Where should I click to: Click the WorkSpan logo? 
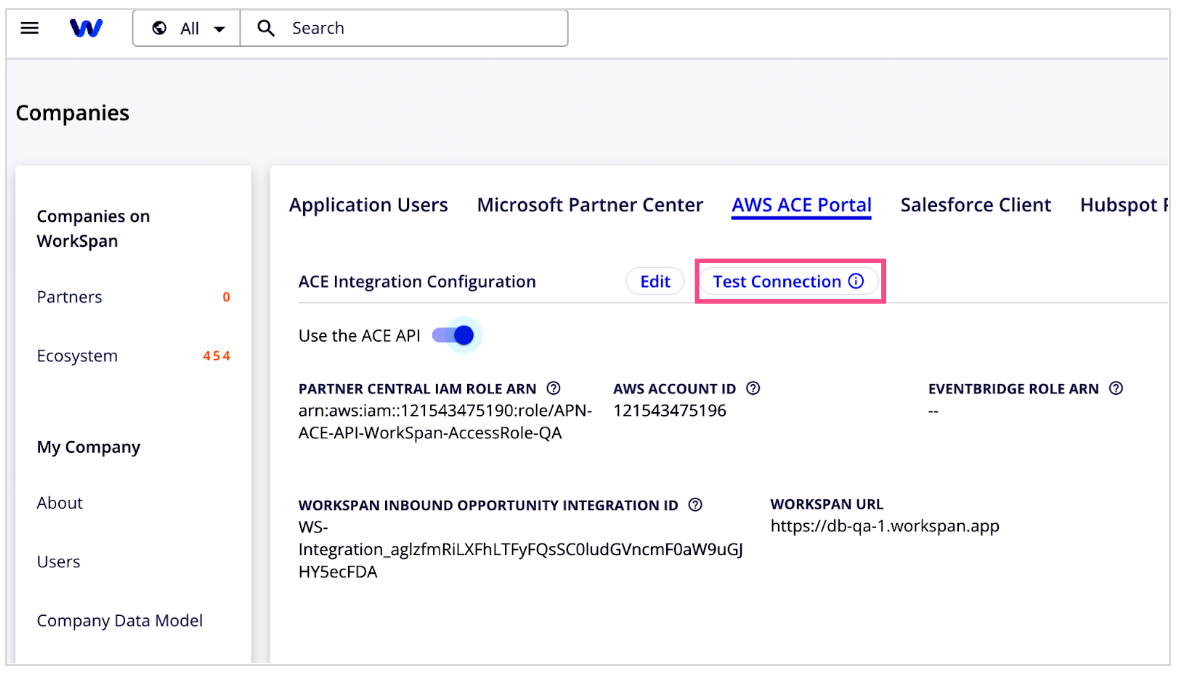86,29
